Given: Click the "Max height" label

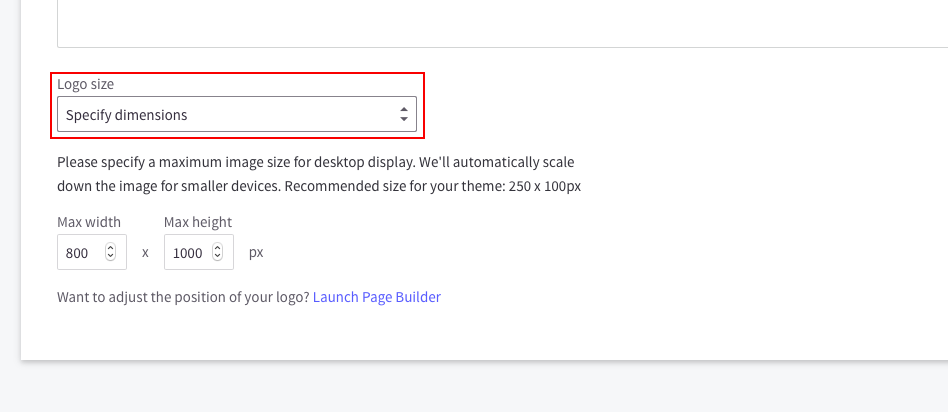Looking at the screenshot, I should (x=198, y=222).
